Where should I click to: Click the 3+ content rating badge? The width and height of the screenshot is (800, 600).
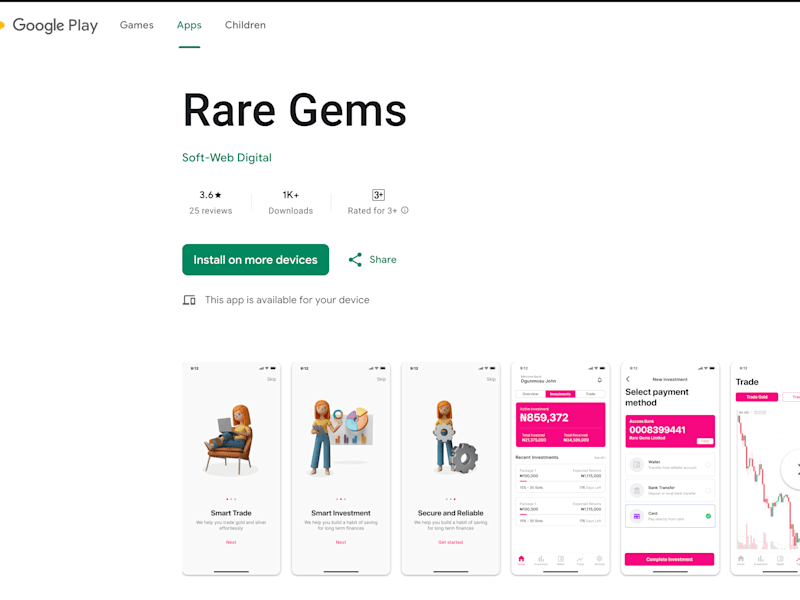click(378, 195)
